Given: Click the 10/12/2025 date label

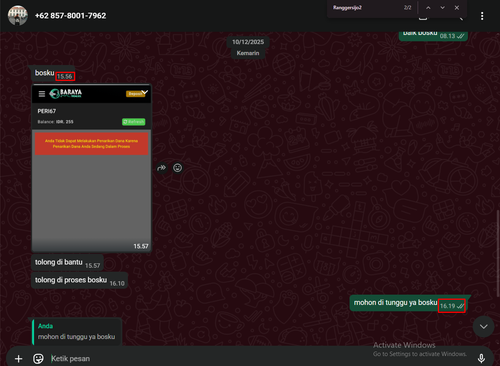Looking at the screenshot, I should pyautogui.click(x=248, y=42).
